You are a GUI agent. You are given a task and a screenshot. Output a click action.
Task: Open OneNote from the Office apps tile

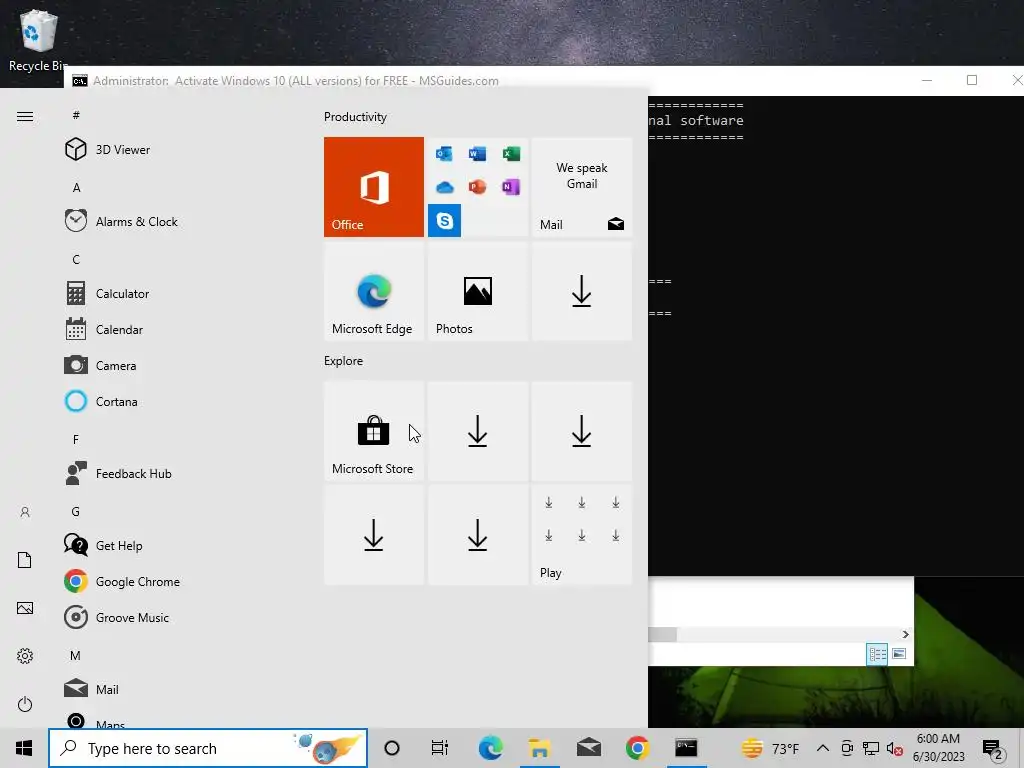pos(511,187)
